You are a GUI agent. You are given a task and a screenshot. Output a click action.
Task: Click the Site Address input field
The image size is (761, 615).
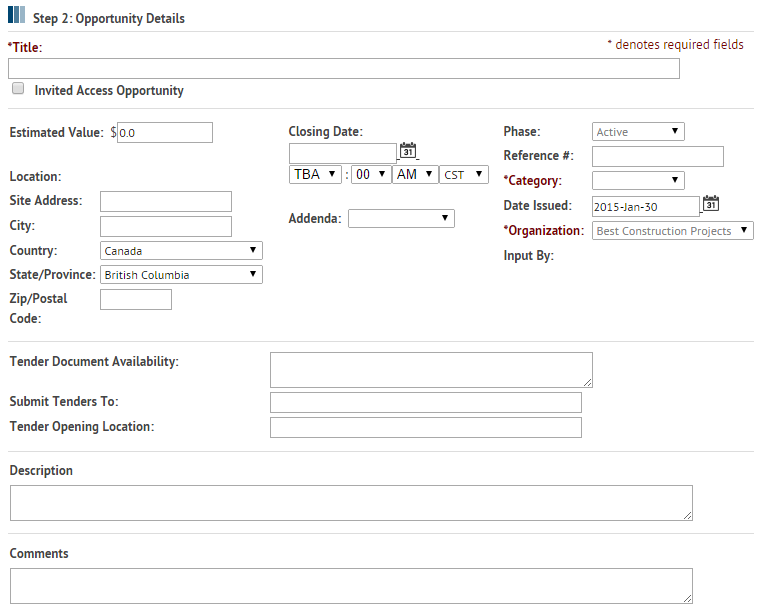pyautogui.click(x=166, y=201)
